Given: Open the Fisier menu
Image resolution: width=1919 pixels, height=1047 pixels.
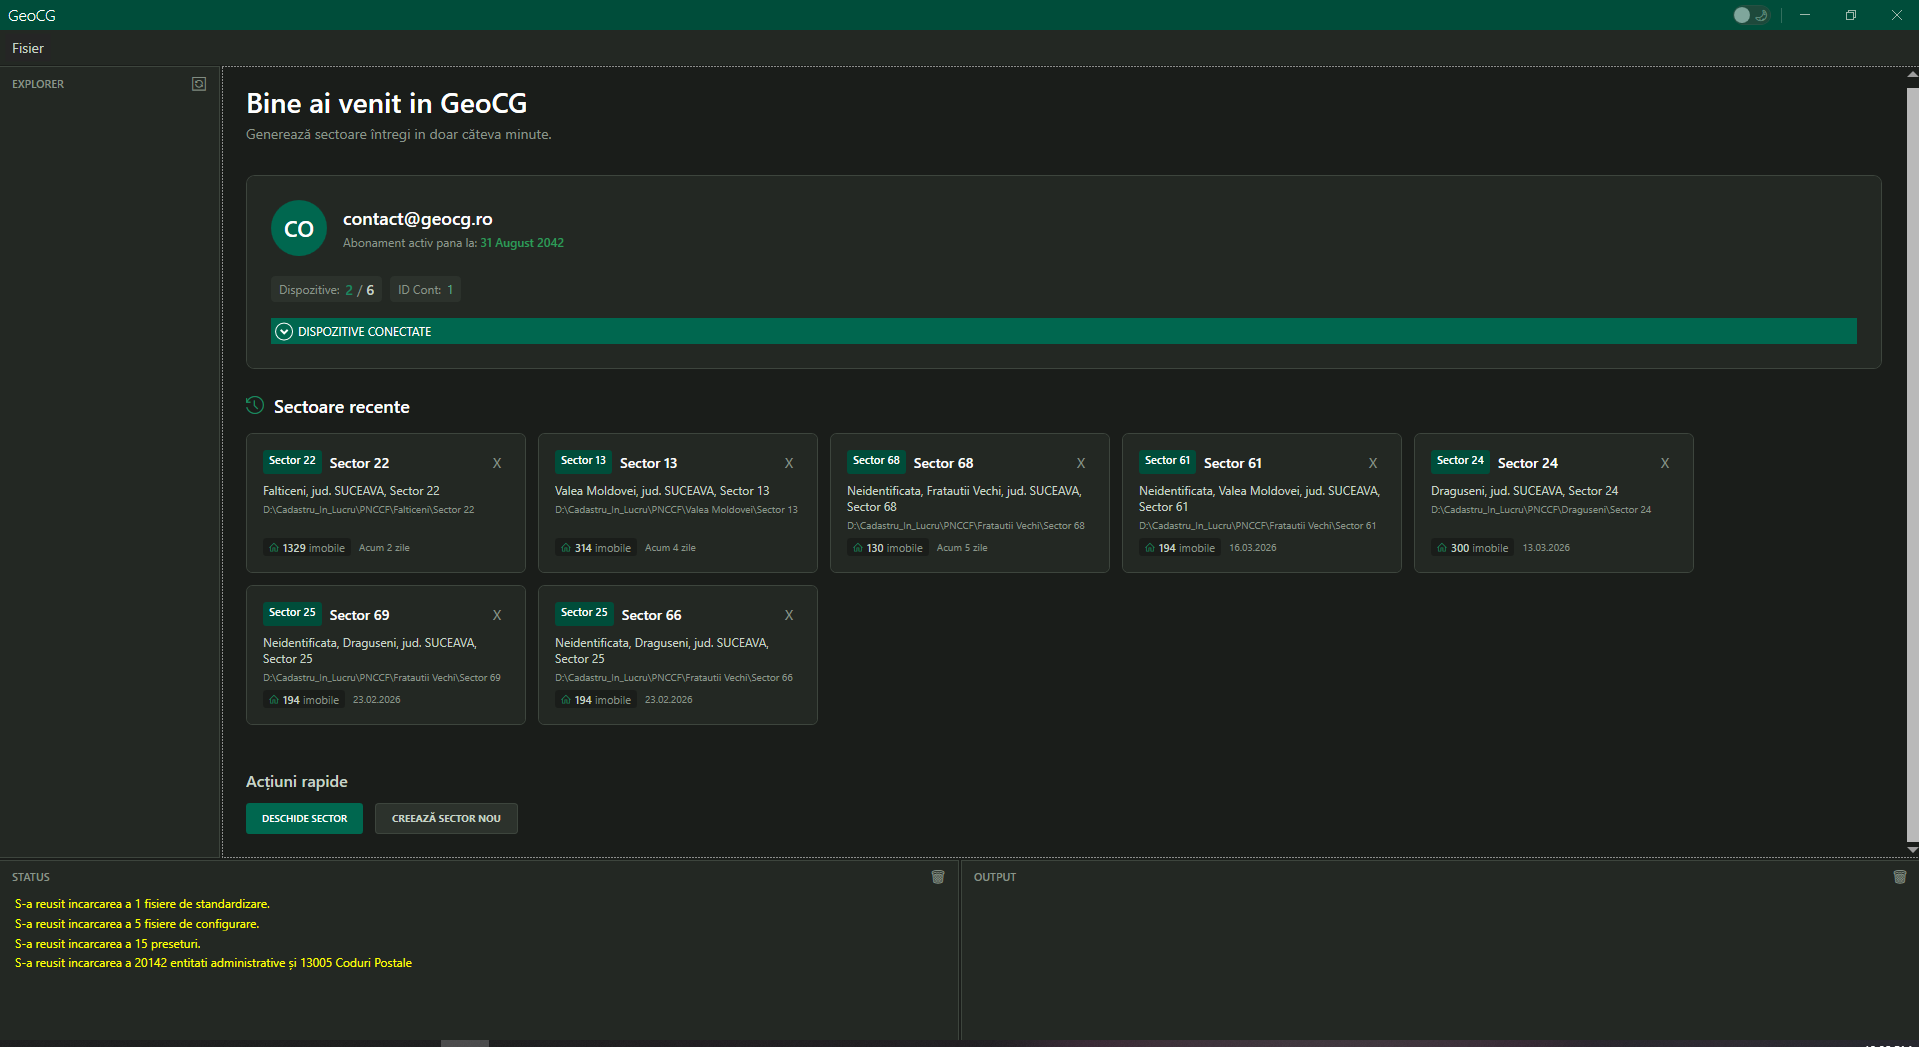Looking at the screenshot, I should pyautogui.click(x=28, y=48).
